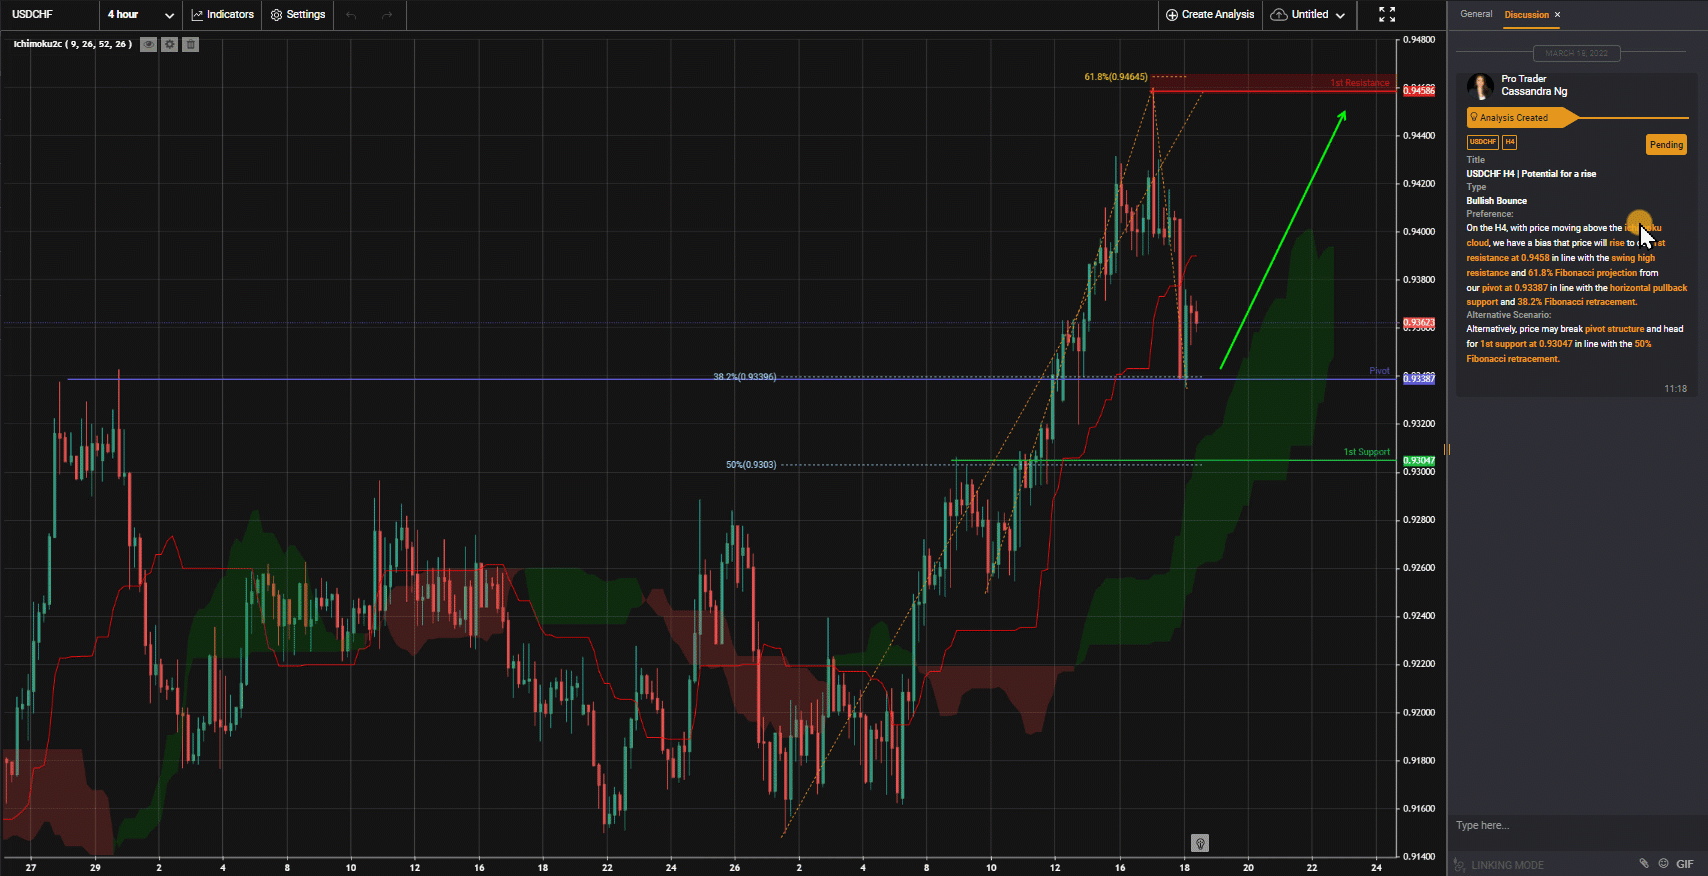This screenshot has width=1708, height=876.
Task: Click 'Bullish Bounce' type text
Action: pyautogui.click(x=1497, y=201)
